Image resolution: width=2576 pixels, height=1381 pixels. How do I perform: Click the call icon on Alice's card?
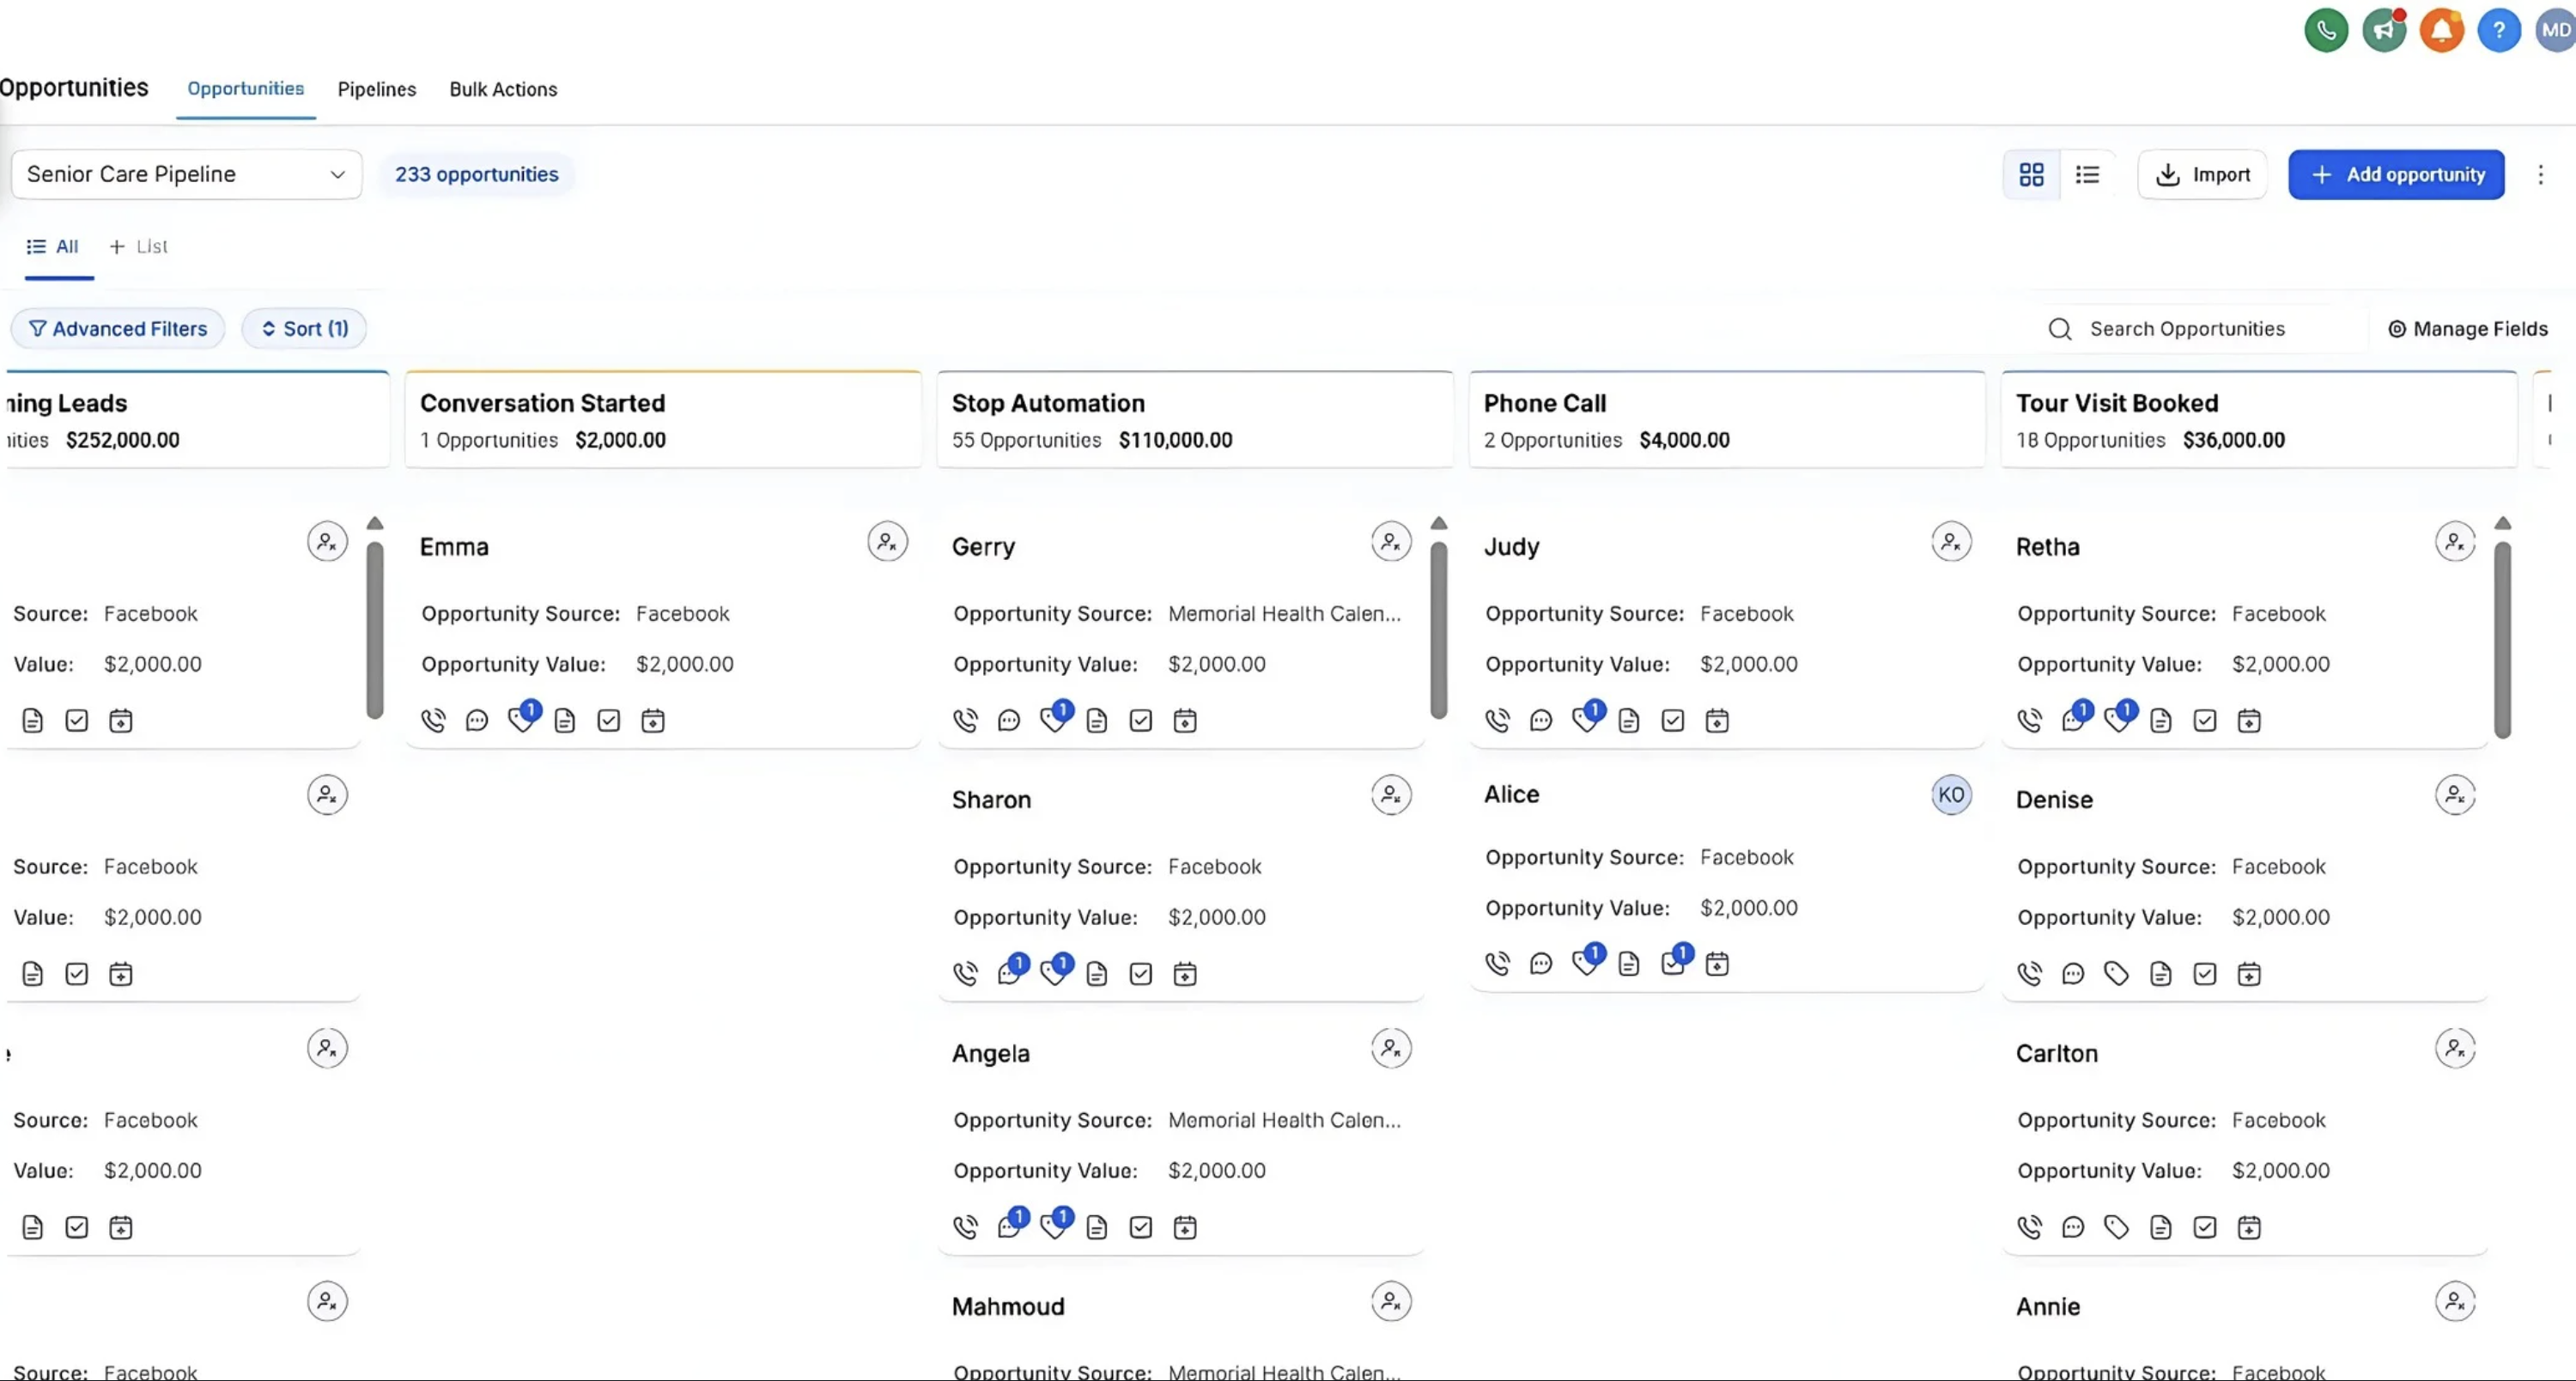pos(1497,963)
